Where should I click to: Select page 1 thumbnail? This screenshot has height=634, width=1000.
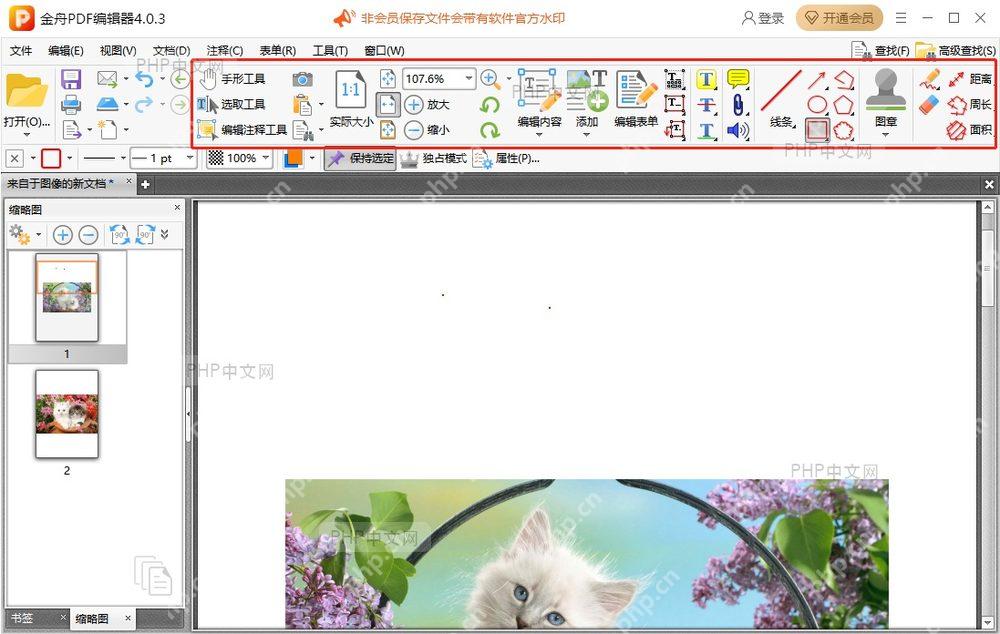point(67,297)
